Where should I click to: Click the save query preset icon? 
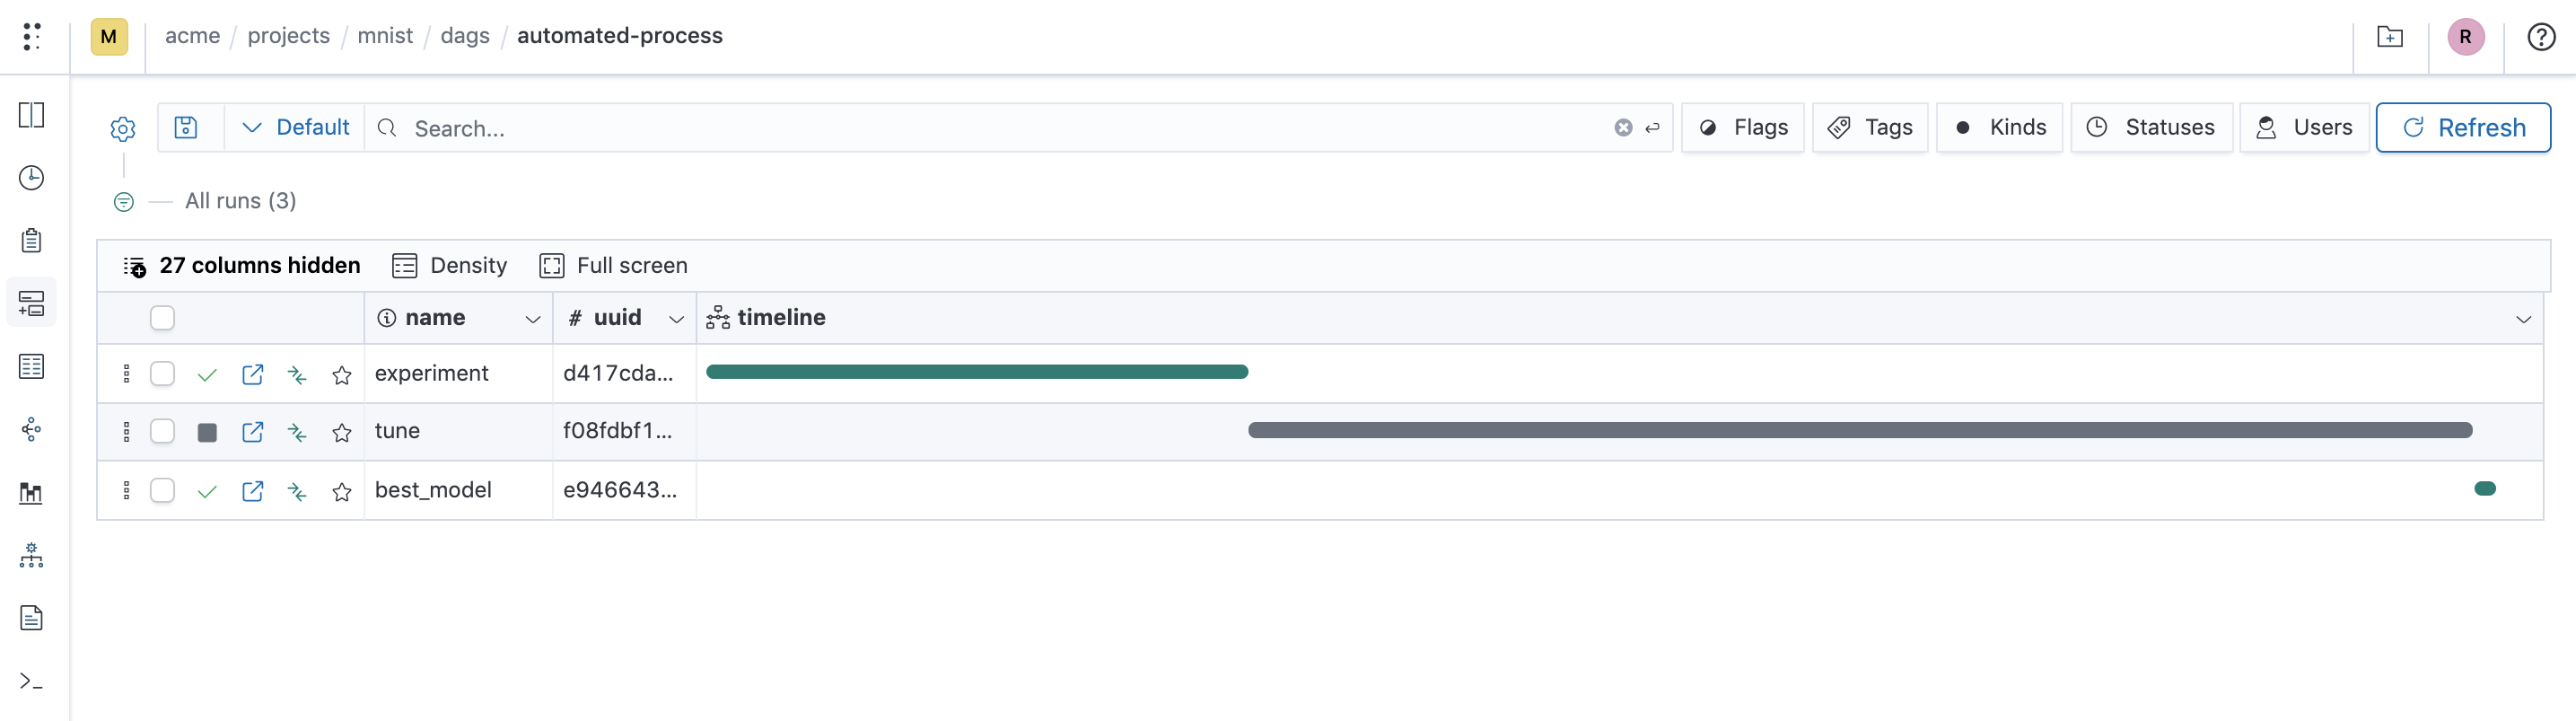[186, 127]
